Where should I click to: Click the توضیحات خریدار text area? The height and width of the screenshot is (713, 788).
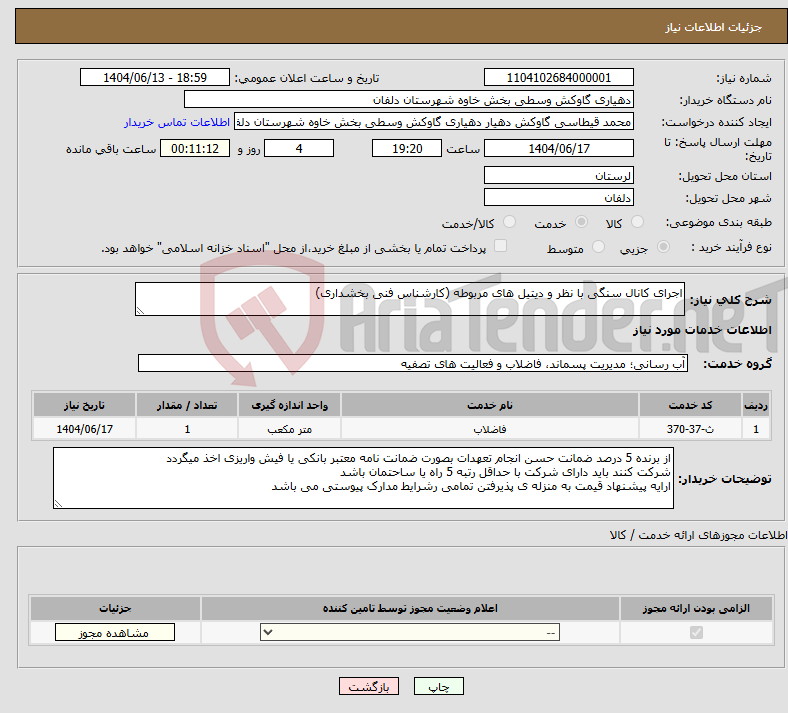click(x=363, y=478)
